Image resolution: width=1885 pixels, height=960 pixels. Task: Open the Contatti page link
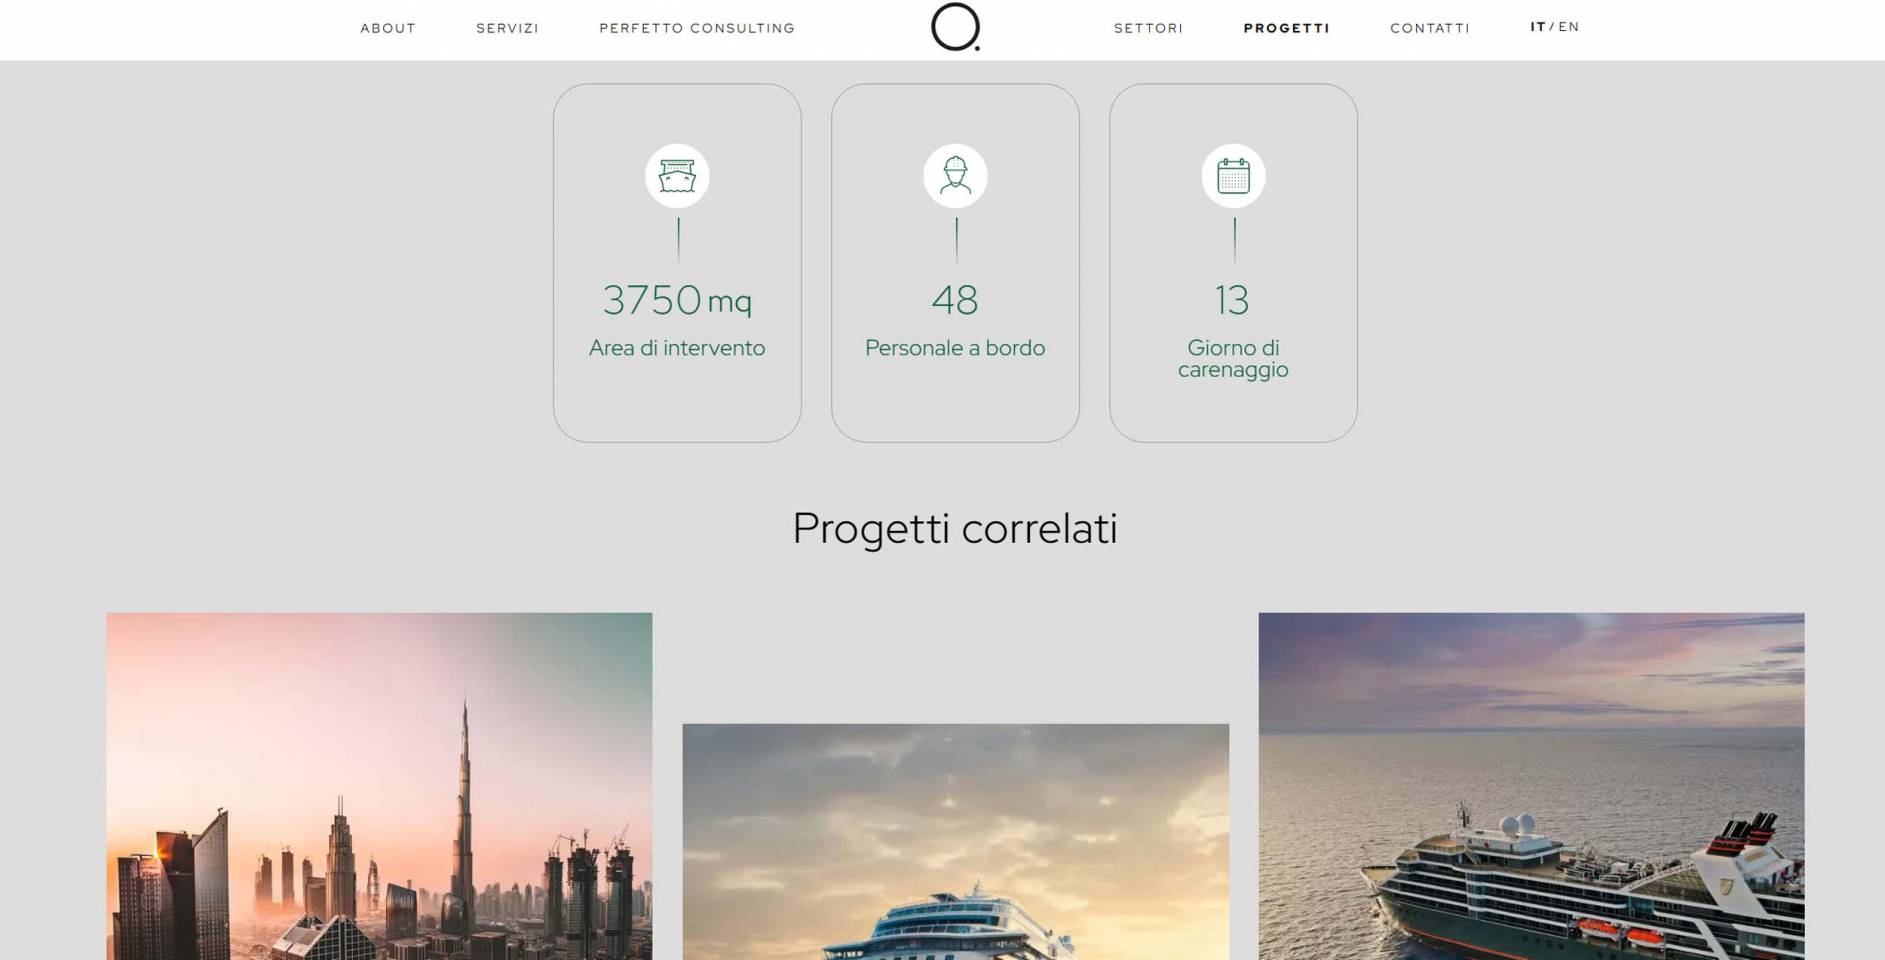1430,28
